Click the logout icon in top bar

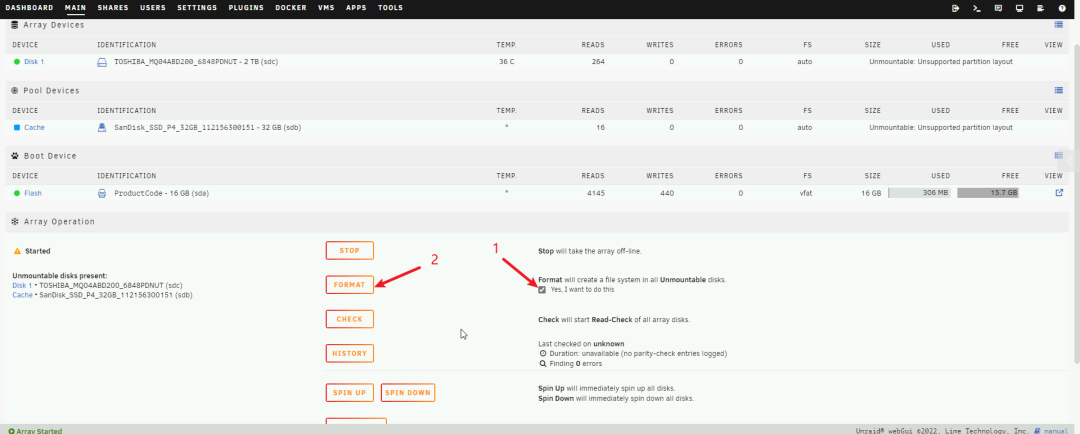coord(955,7)
